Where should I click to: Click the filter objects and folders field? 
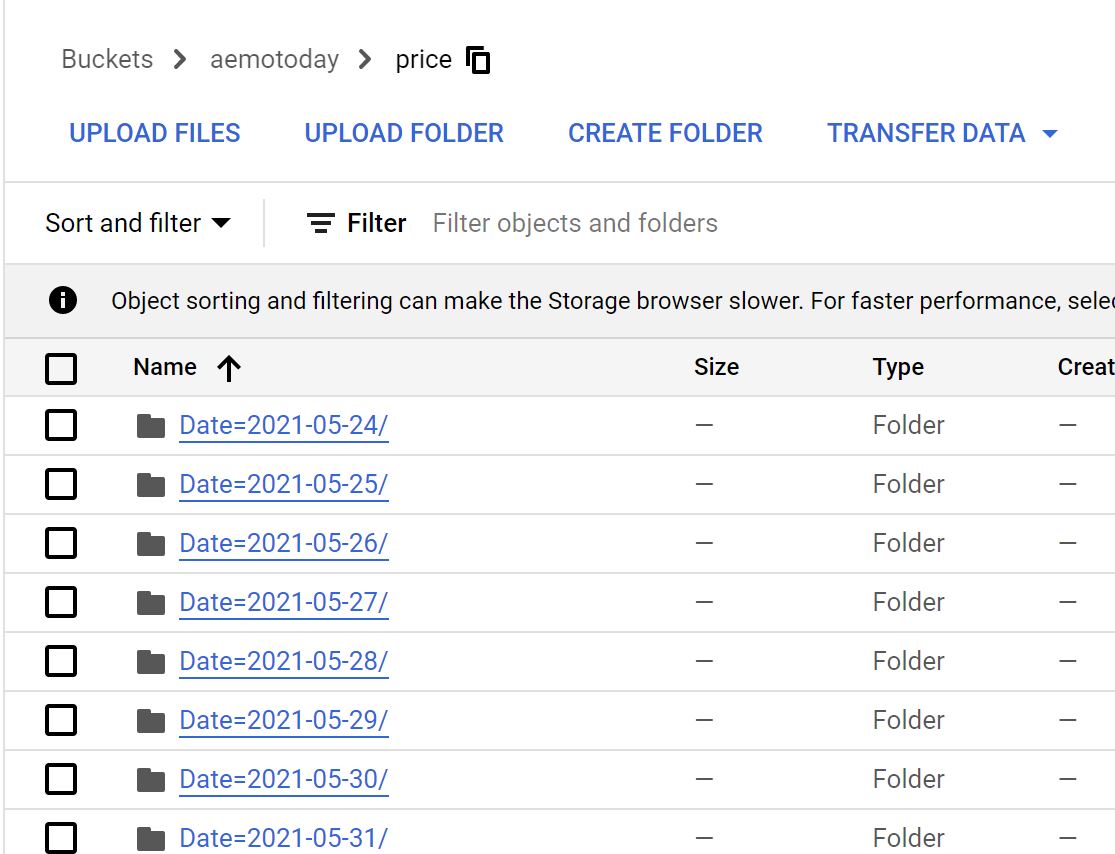point(575,223)
